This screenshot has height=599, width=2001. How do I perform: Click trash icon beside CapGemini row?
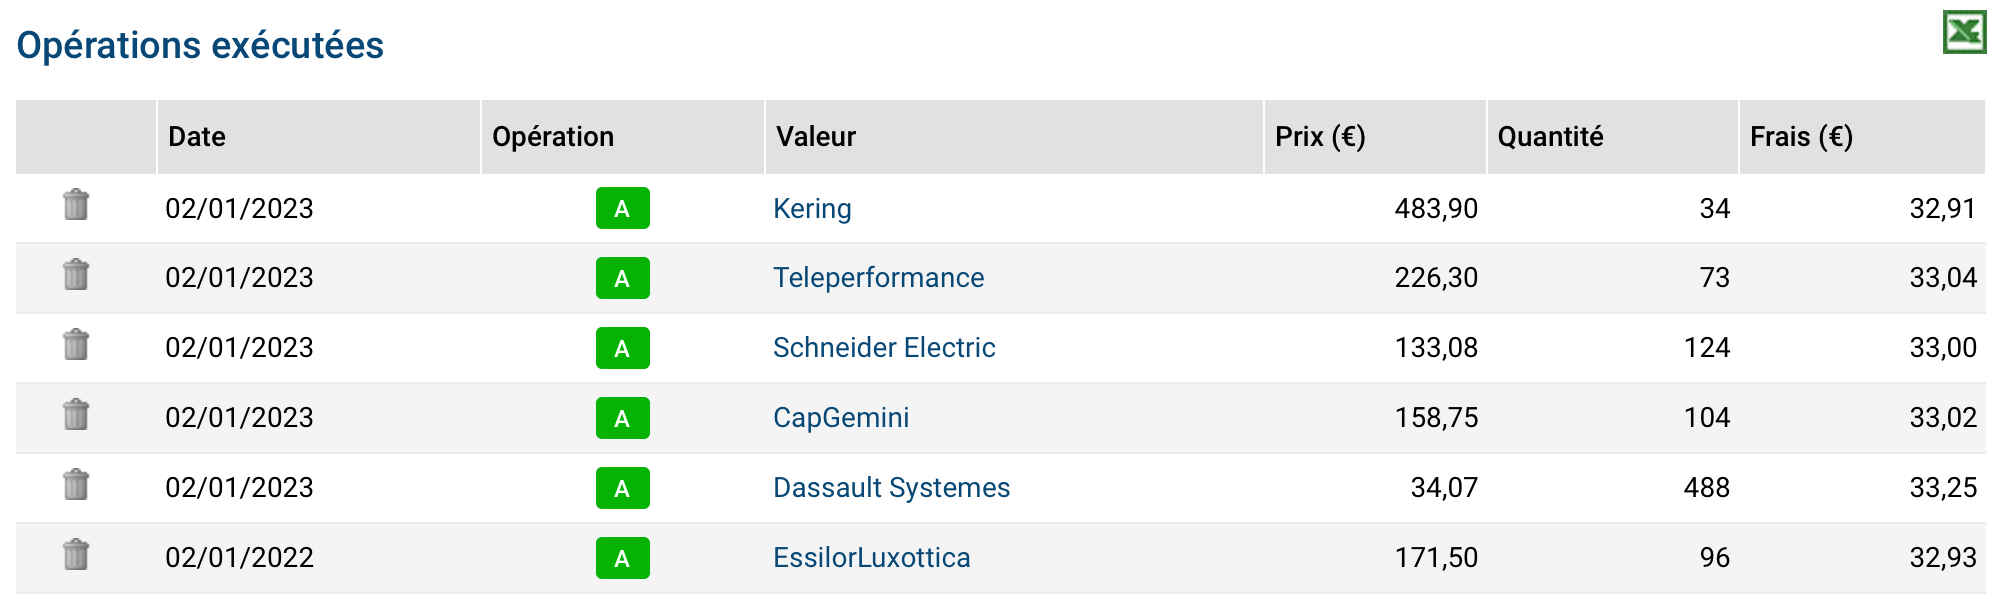coord(76,415)
